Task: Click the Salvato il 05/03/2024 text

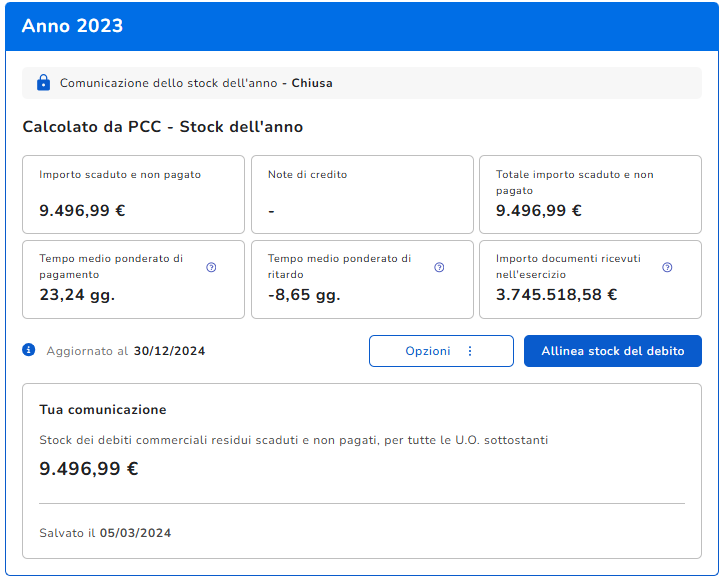Action: click(x=105, y=533)
